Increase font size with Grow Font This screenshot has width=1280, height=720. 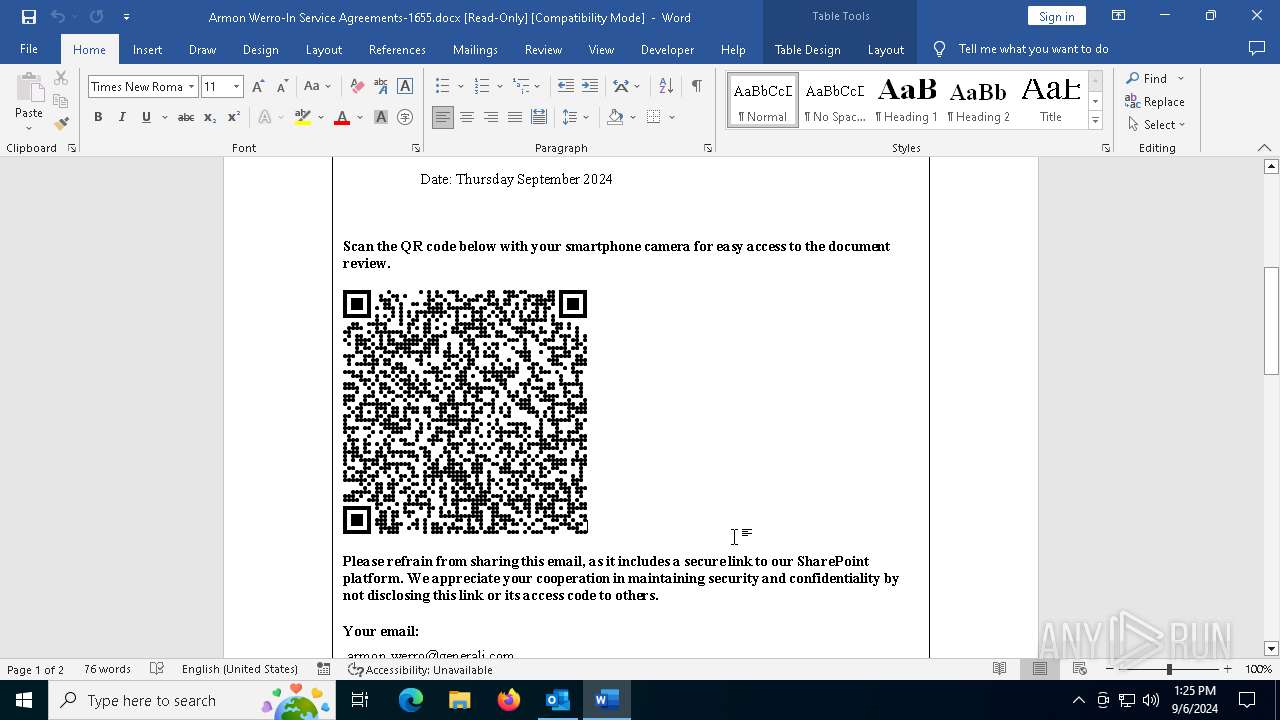coord(258,87)
